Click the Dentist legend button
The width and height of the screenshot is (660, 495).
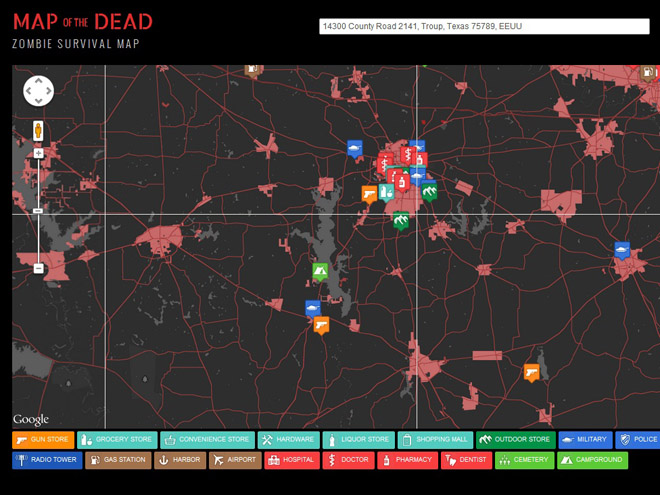click(466, 460)
